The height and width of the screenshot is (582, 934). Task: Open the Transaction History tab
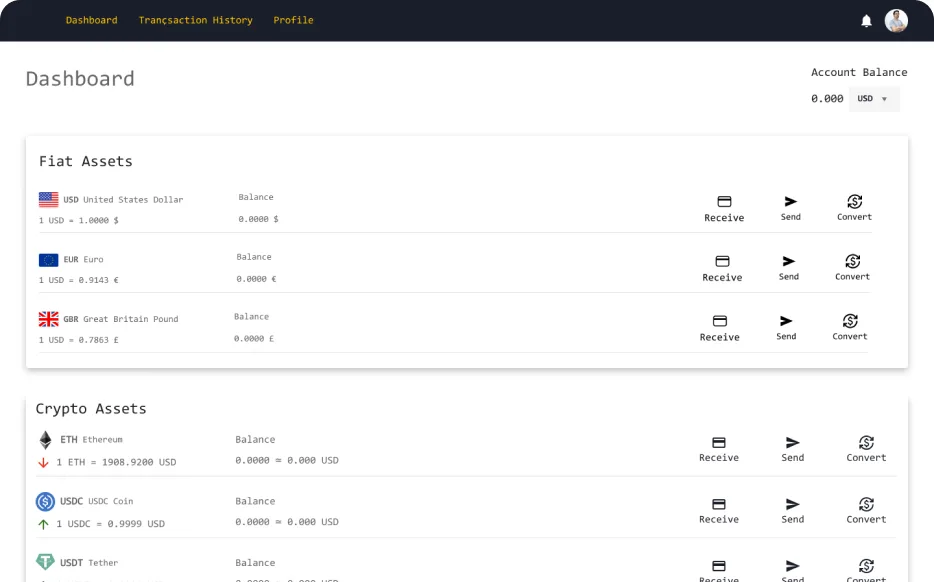pyautogui.click(x=195, y=20)
